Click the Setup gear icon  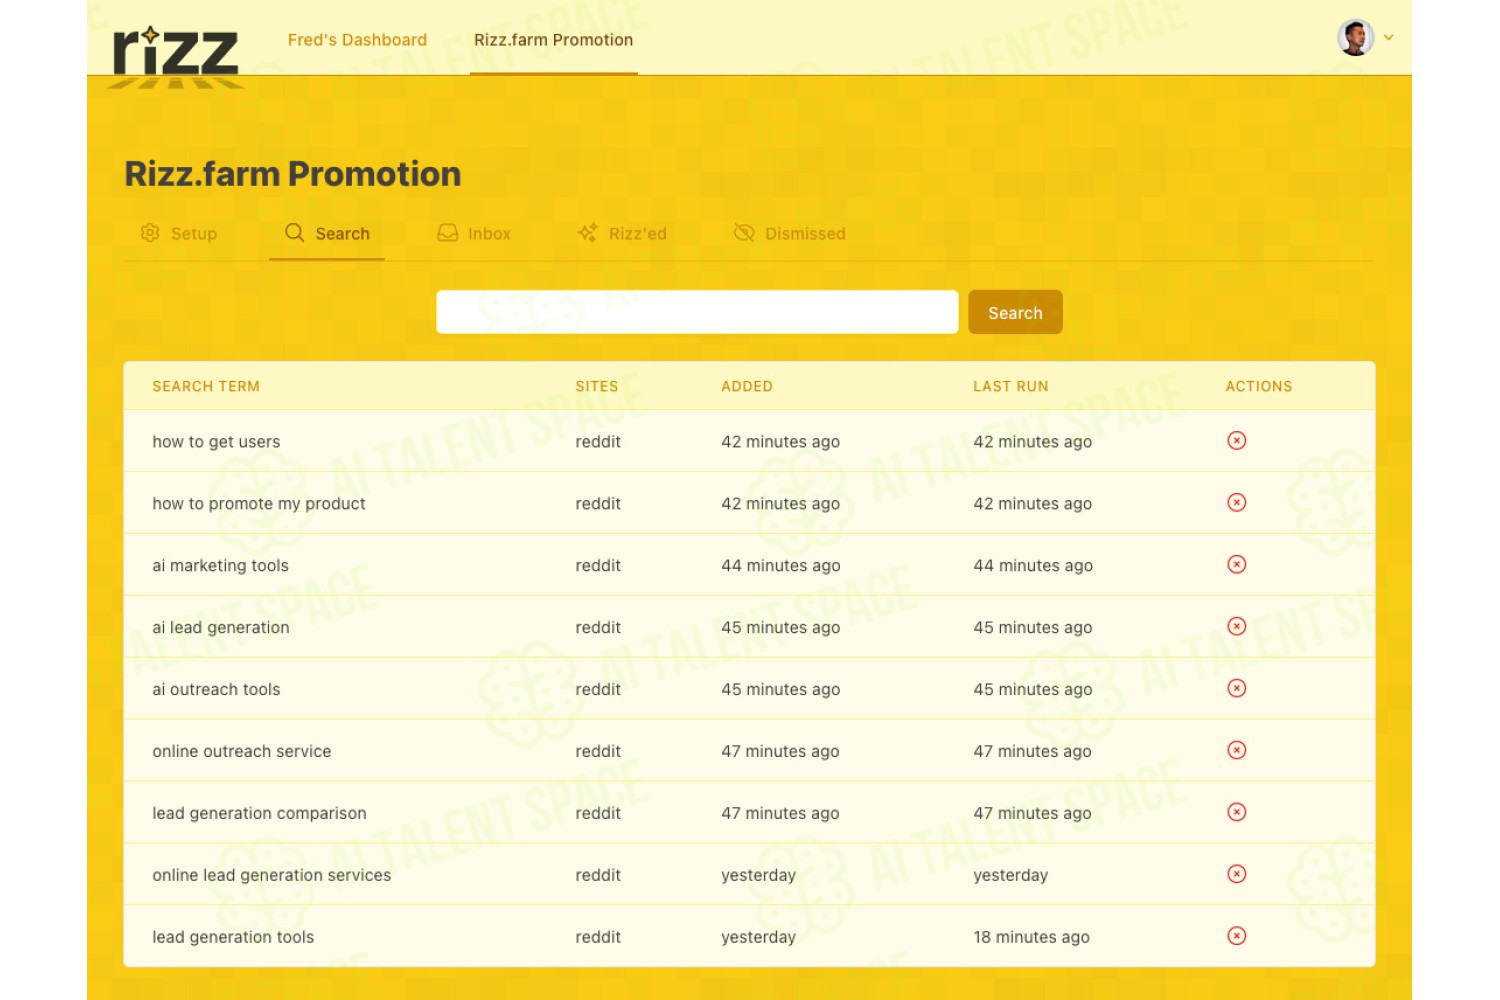[x=150, y=233]
